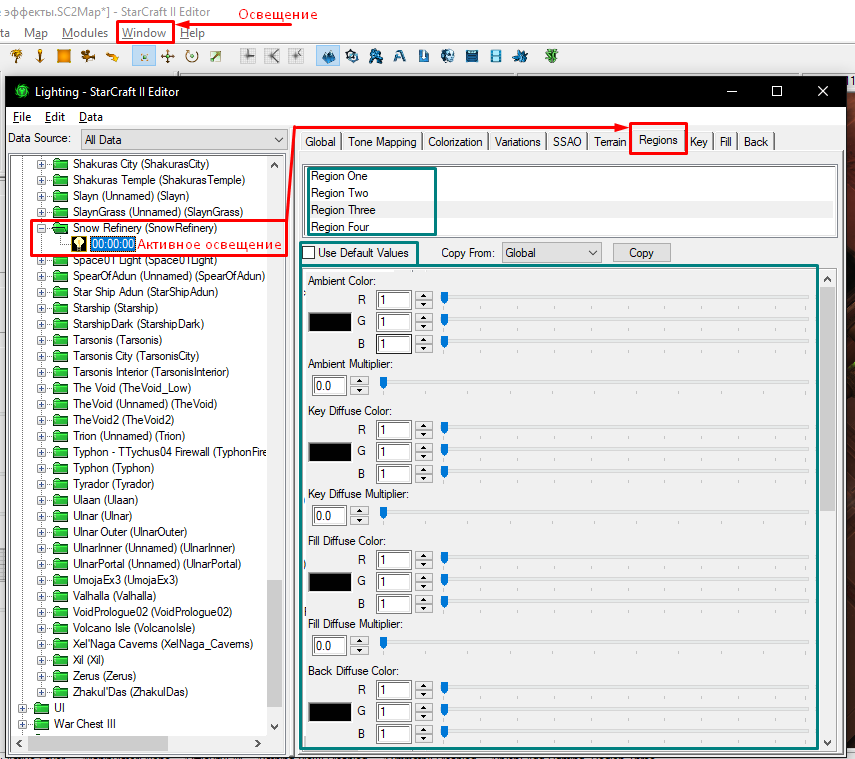This screenshot has height=759, width=855.
Task: Open the Import module document arrow icon
Action: coord(424,56)
